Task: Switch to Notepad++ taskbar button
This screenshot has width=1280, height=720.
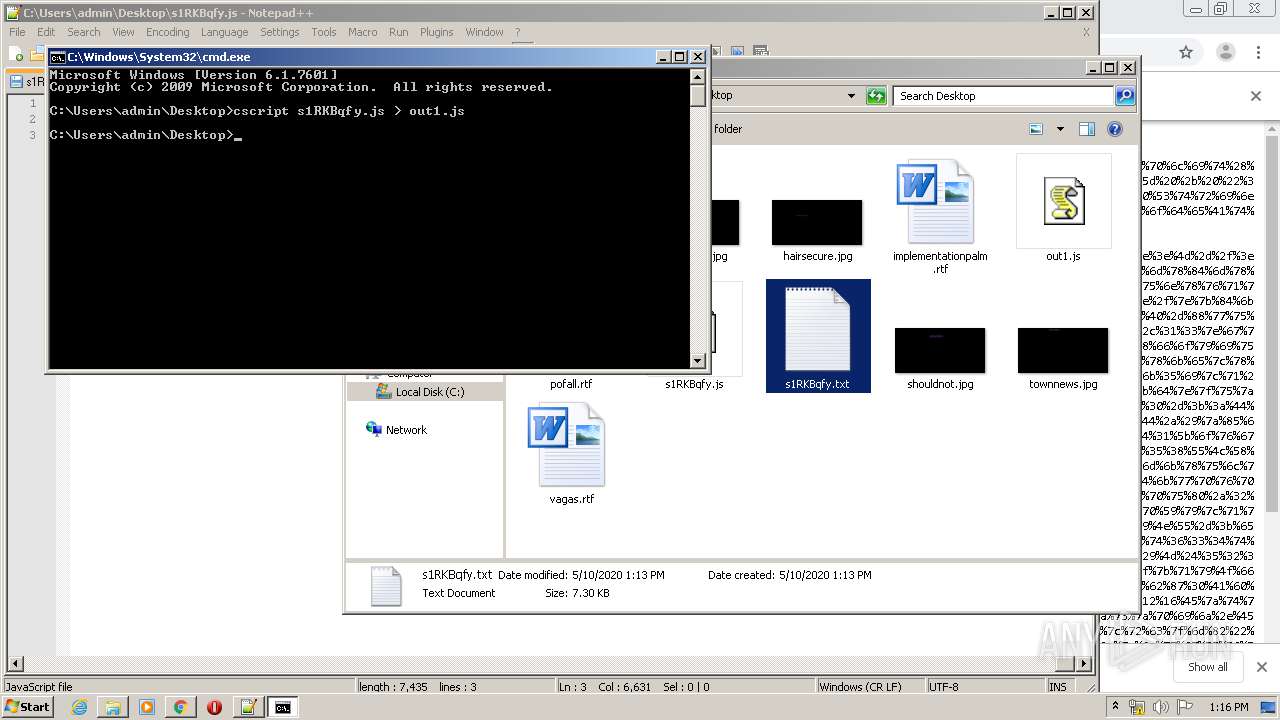Action: click(248, 707)
